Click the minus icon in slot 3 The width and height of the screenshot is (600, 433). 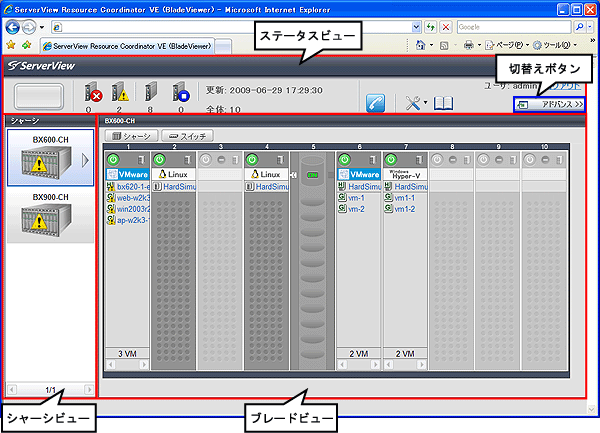tap(221, 160)
